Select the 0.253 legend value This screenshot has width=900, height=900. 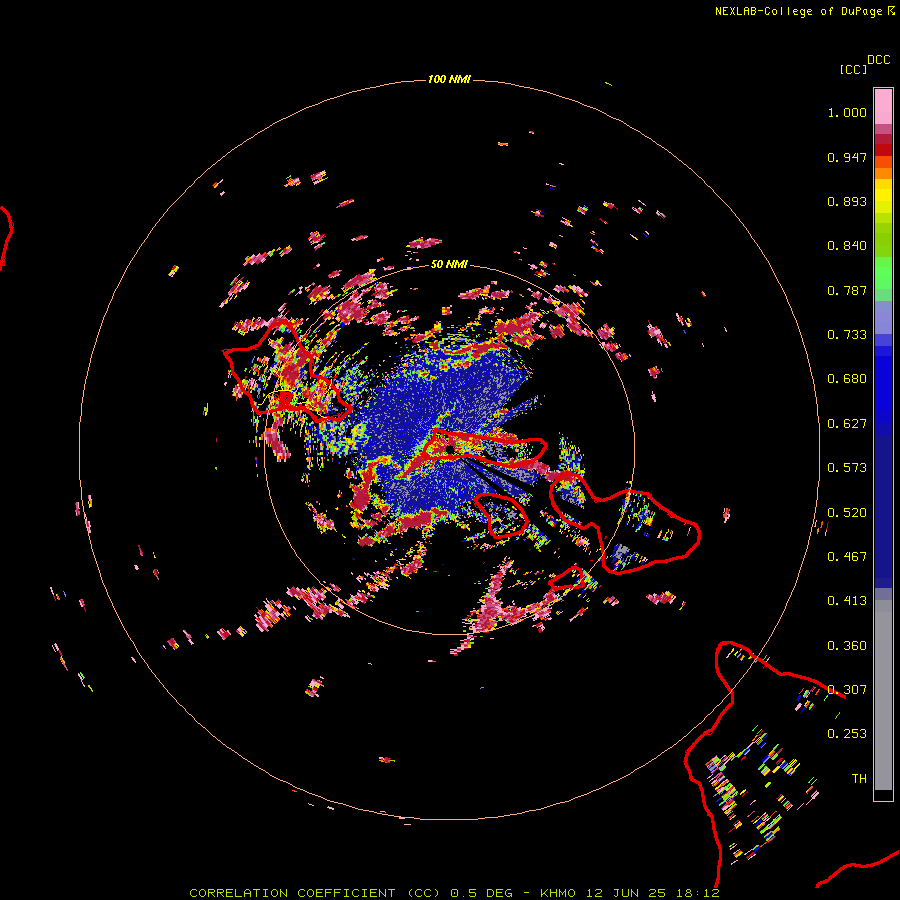(847, 734)
